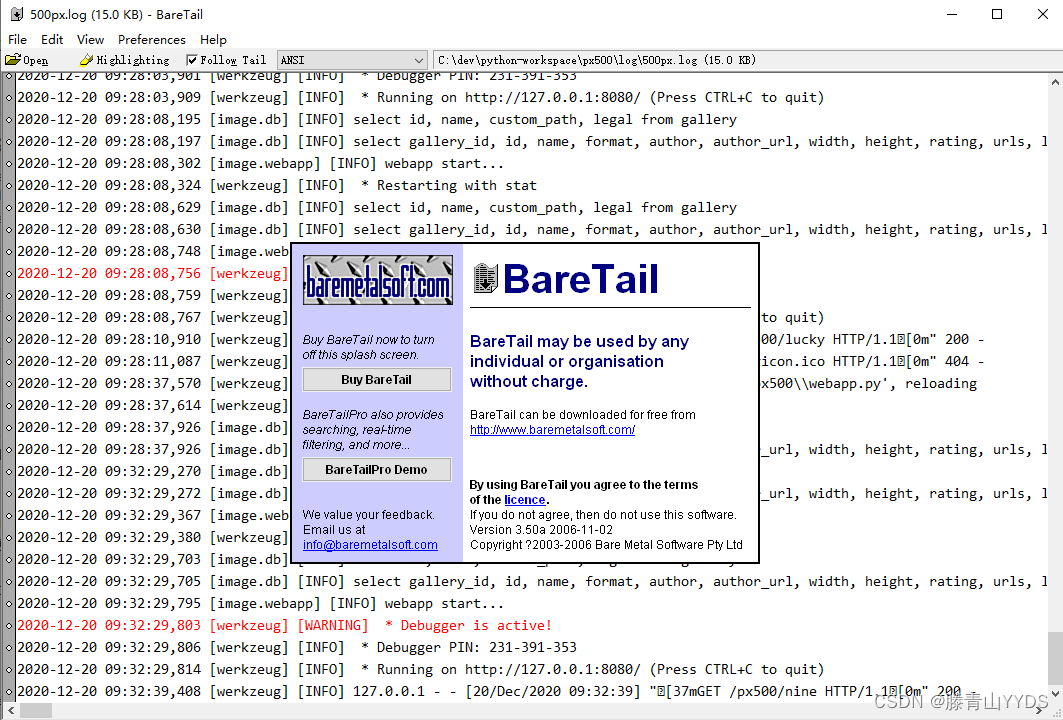Open the Help menu
This screenshot has height=720, width=1063.
pos(213,39)
